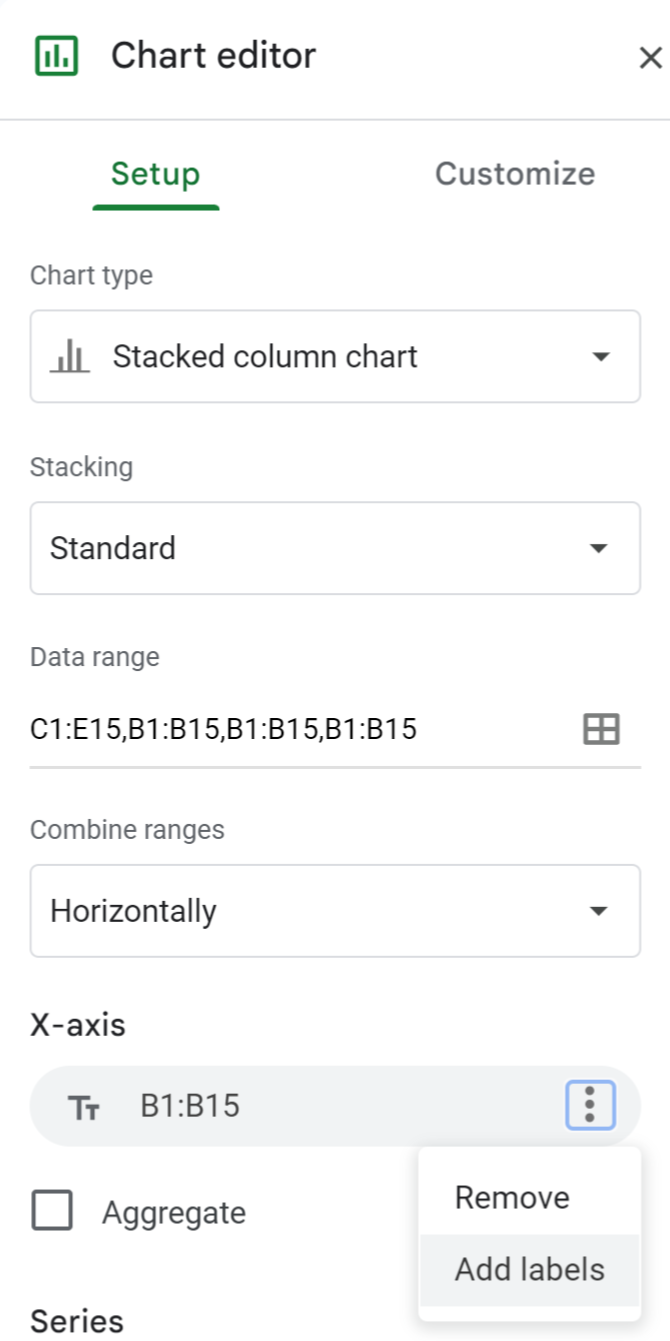Viewport: 670px width, 1341px height.
Task: Open the three-dot menu for X-axis B1:B15
Action: click(x=588, y=1106)
